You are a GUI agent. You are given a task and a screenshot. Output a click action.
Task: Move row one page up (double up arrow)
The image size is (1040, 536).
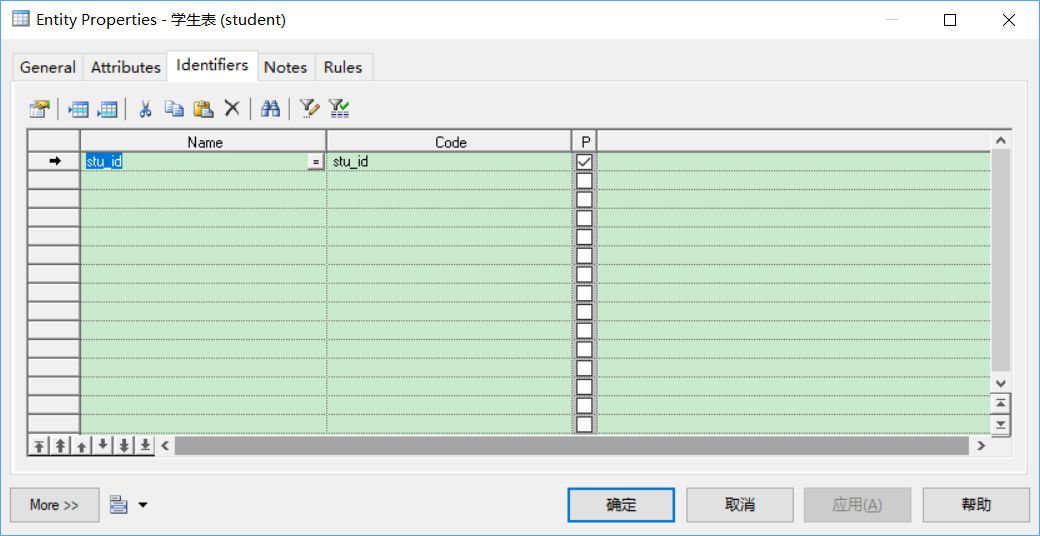pos(60,446)
